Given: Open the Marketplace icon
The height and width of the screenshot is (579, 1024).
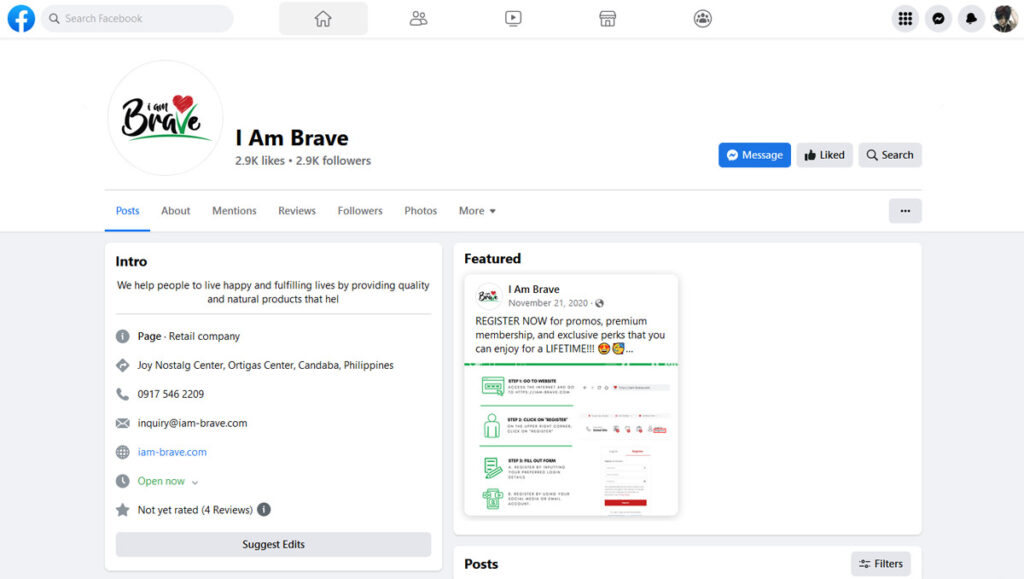Looking at the screenshot, I should point(607,18).
